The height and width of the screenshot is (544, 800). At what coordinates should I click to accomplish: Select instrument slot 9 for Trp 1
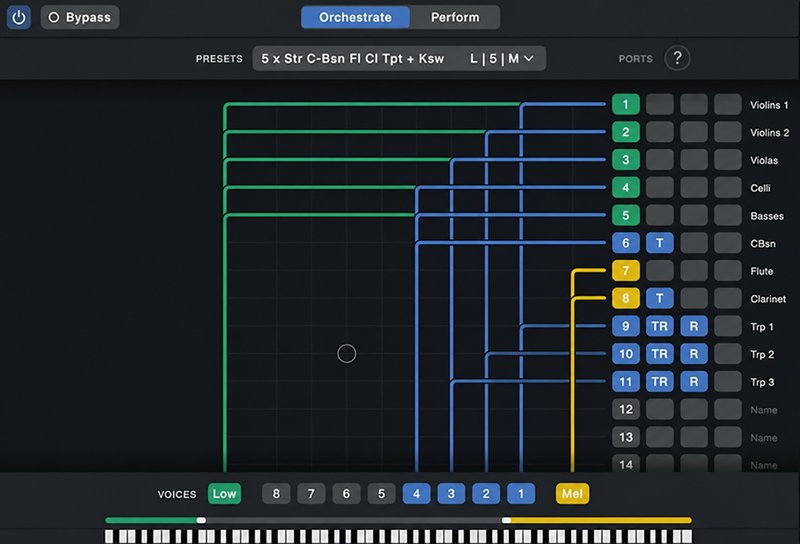coord(626,326)
